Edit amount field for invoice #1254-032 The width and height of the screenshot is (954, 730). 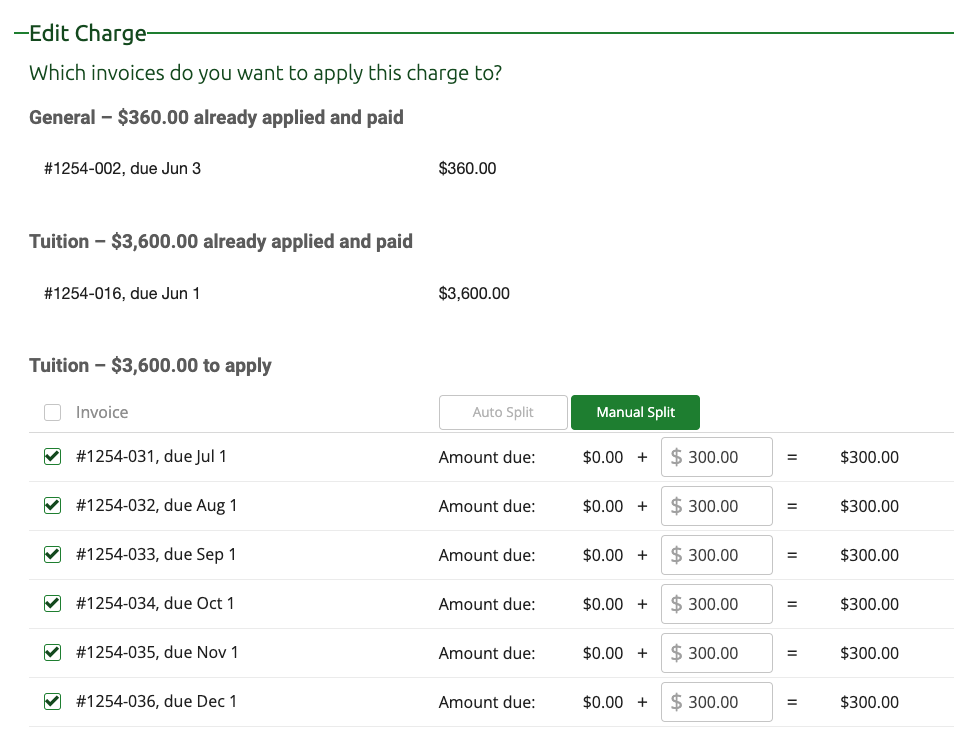point(717,506)
